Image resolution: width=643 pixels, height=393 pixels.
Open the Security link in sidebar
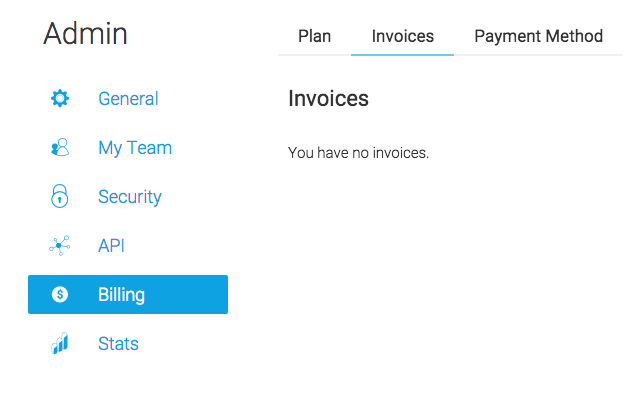(130, 197)
